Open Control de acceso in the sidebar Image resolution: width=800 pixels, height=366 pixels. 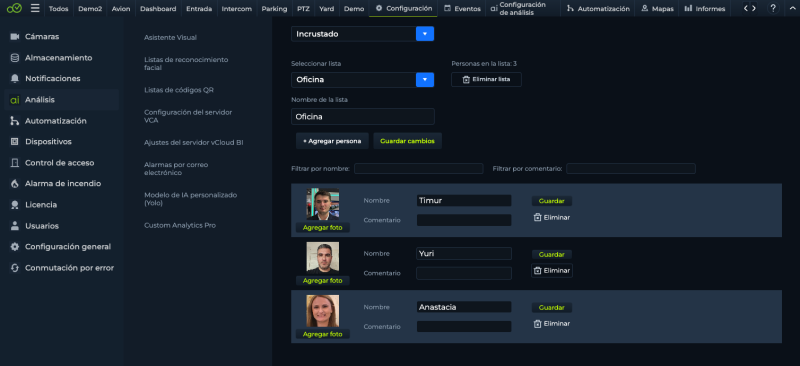(x=62, y=163)
